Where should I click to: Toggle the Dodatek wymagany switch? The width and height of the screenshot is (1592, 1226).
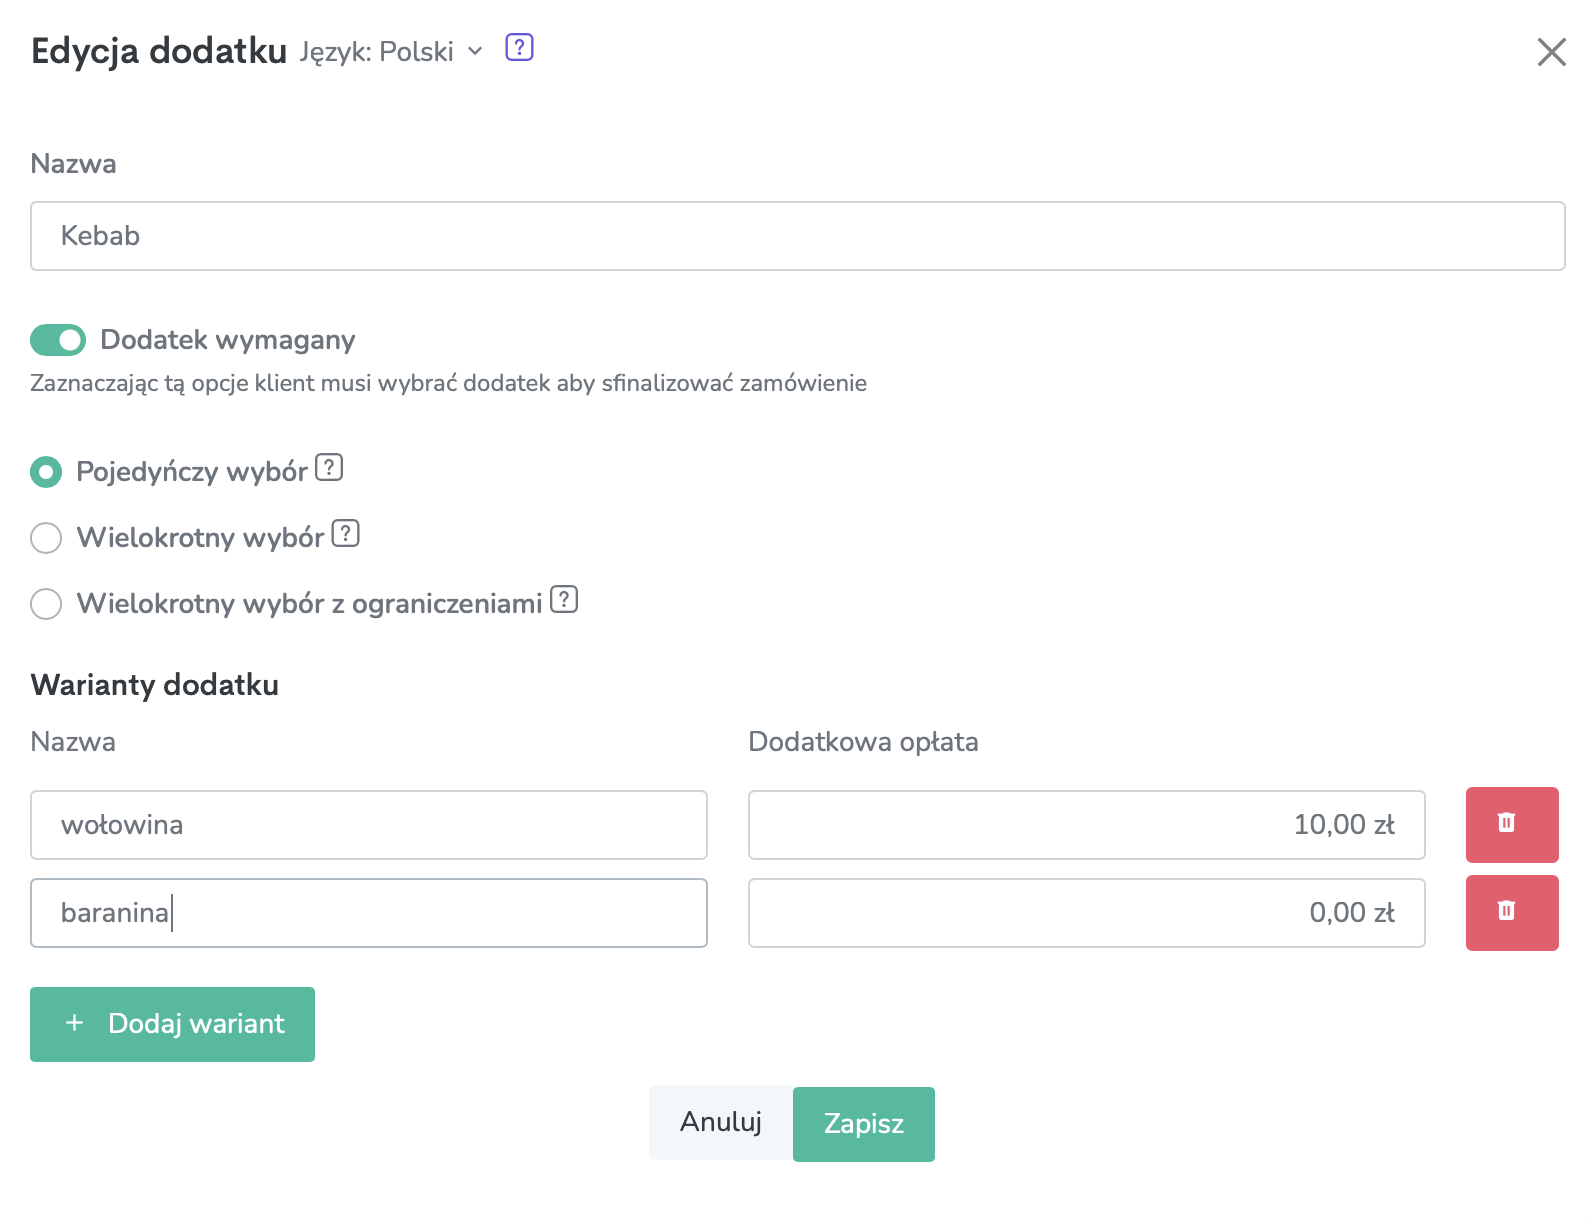[58, 340]
